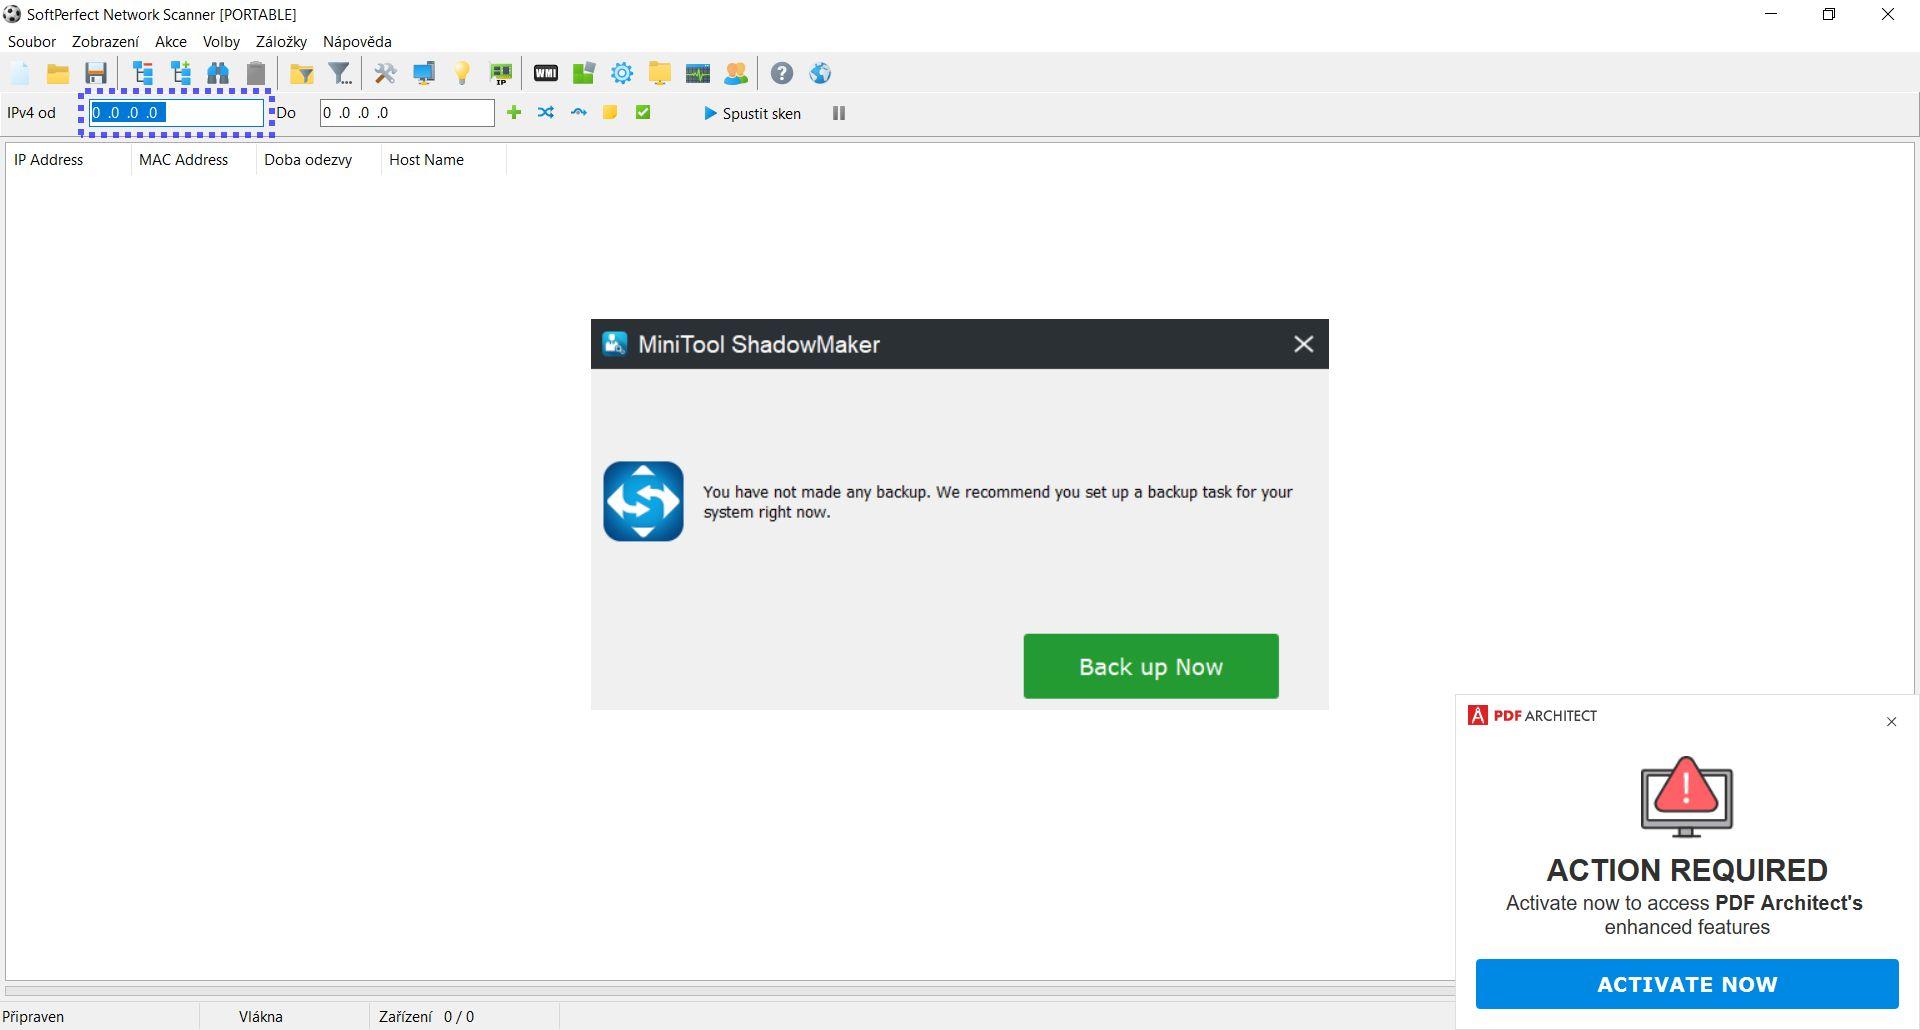The height and width of the screenshot is (1030, 1920).
Task: Click the ACTION REQUIRED heading
Action: tap(1687, 870)
